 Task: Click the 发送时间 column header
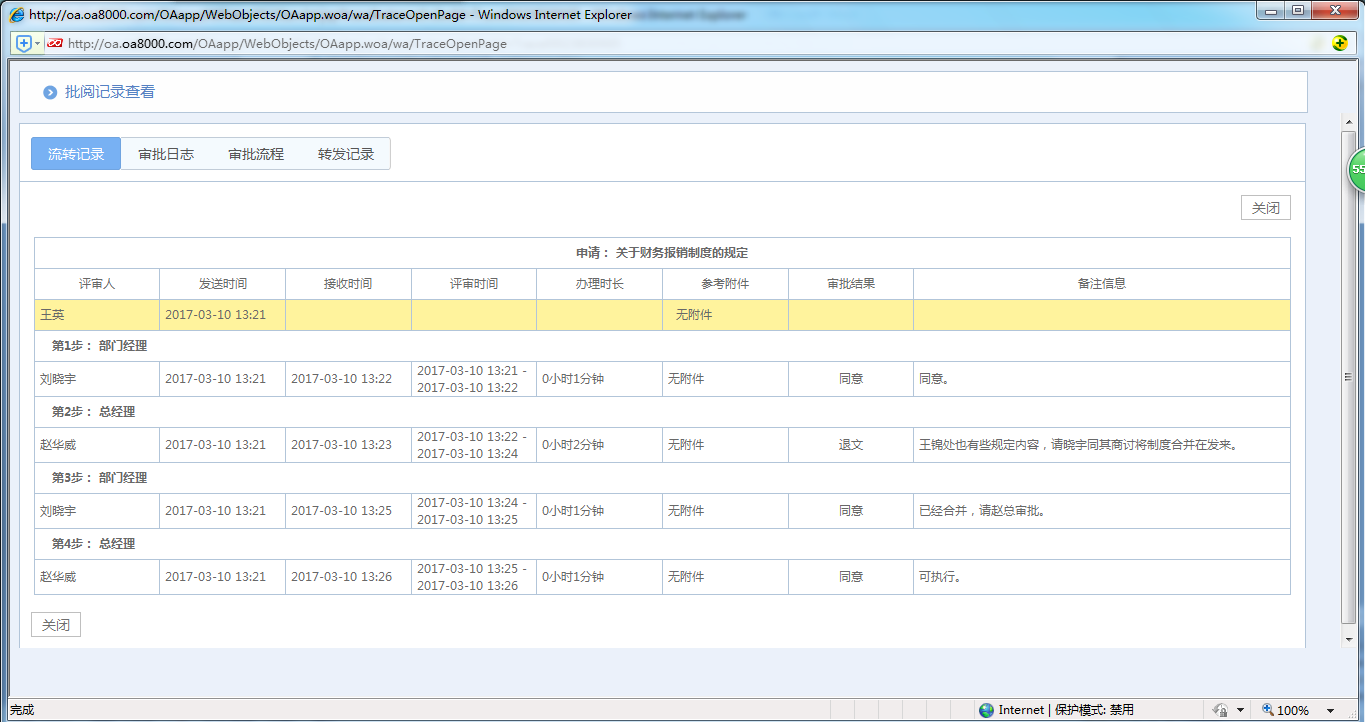pyautogui.click(x=222, y=284)
